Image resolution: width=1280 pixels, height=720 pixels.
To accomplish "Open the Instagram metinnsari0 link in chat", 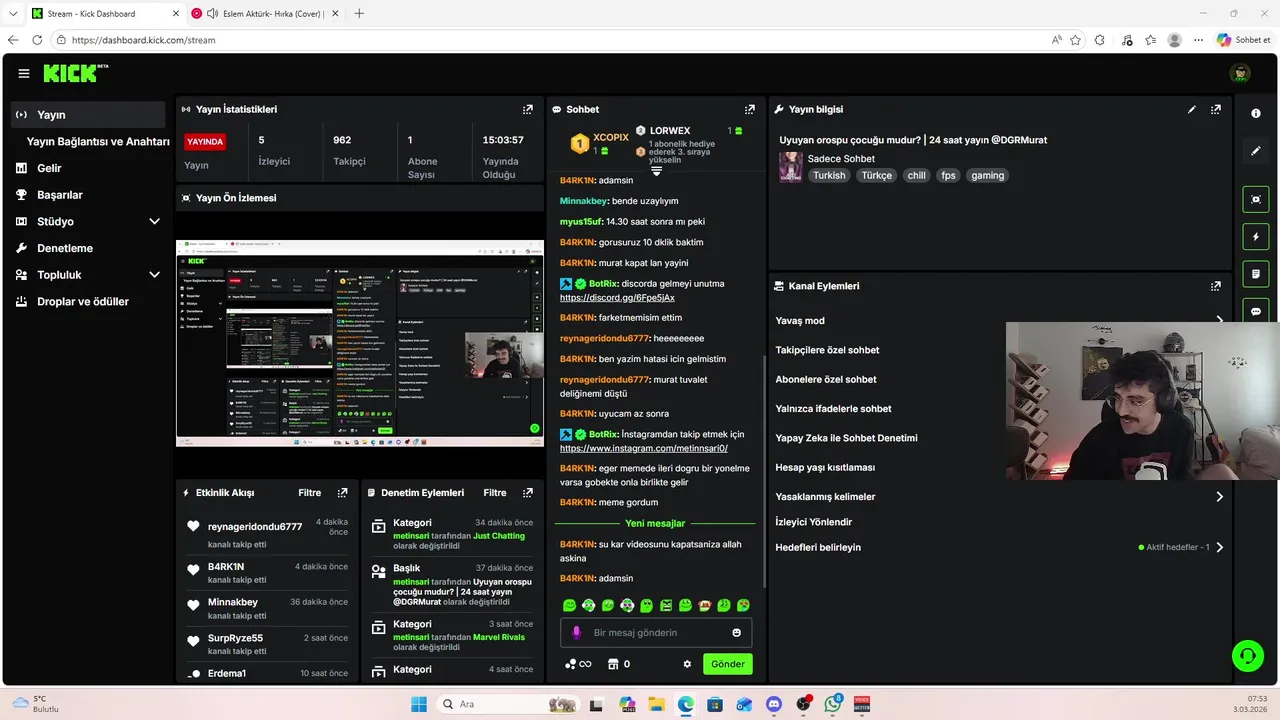I will pos(644,448).
